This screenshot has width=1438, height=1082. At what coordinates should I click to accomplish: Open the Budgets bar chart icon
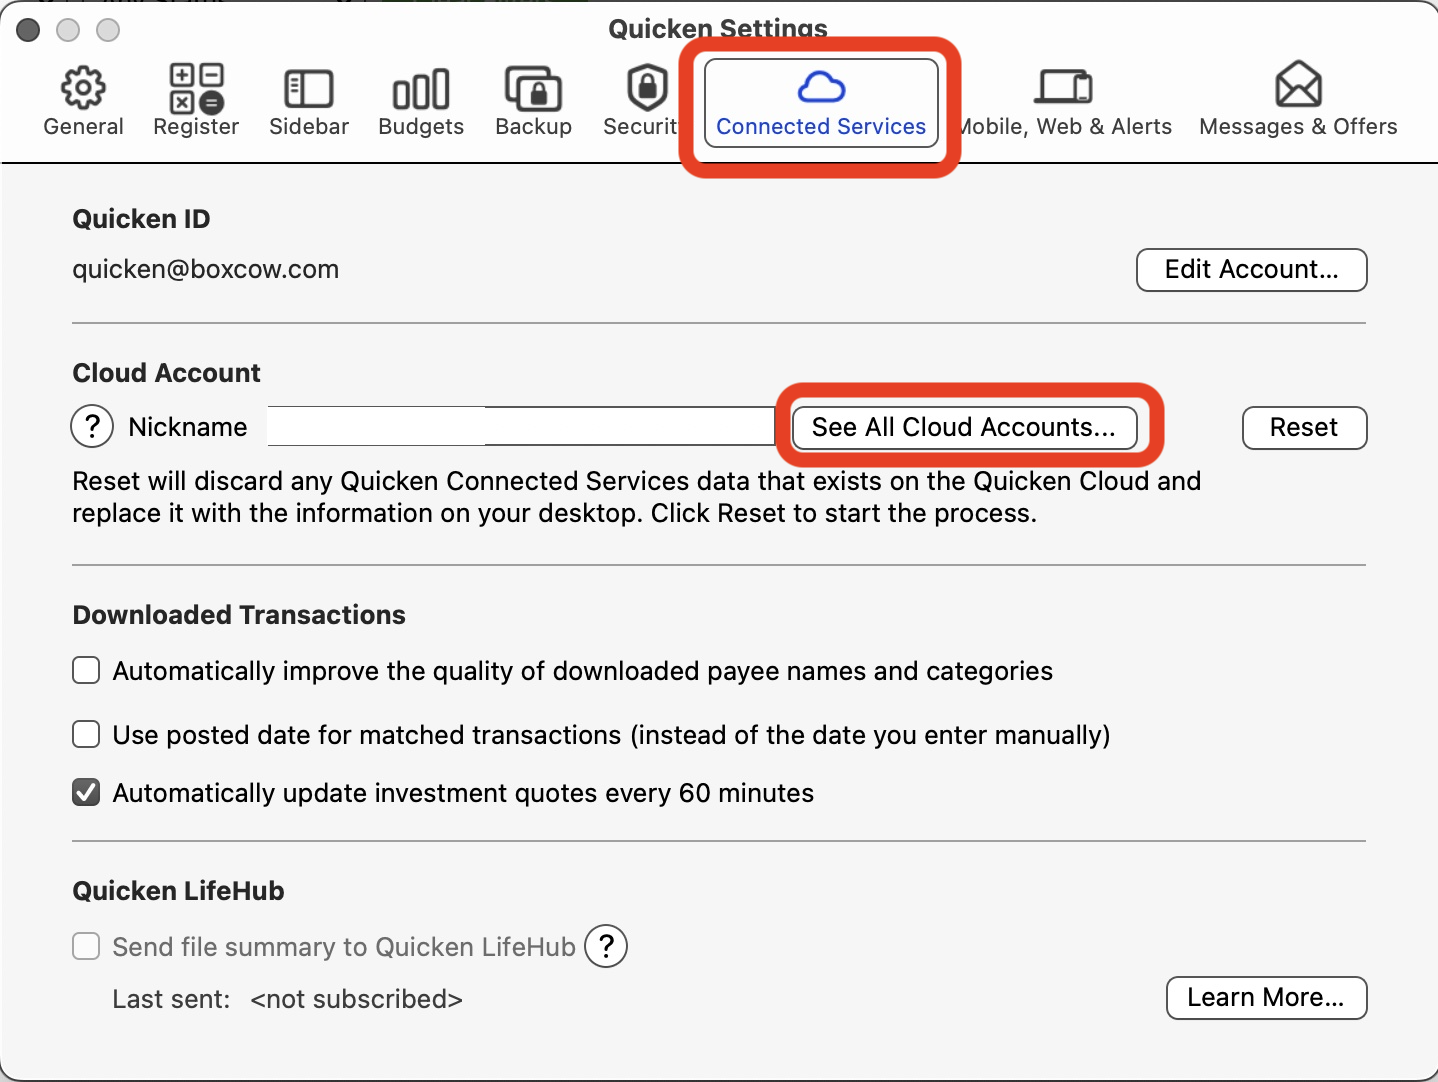click(x=421, y=89)
